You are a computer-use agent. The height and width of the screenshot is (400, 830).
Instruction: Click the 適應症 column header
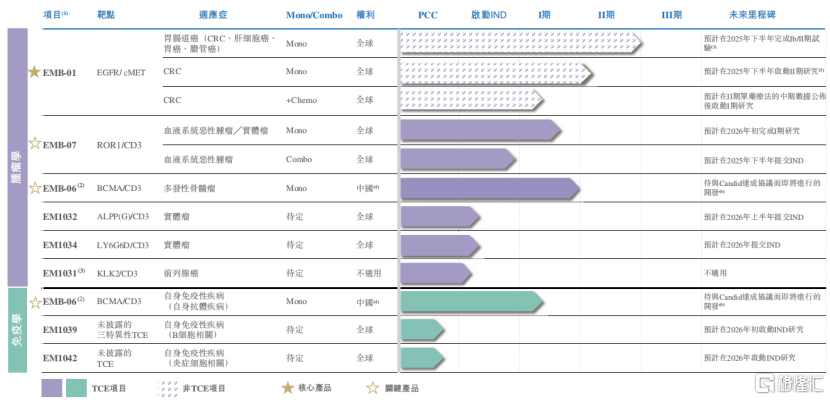tap(214, 15)
